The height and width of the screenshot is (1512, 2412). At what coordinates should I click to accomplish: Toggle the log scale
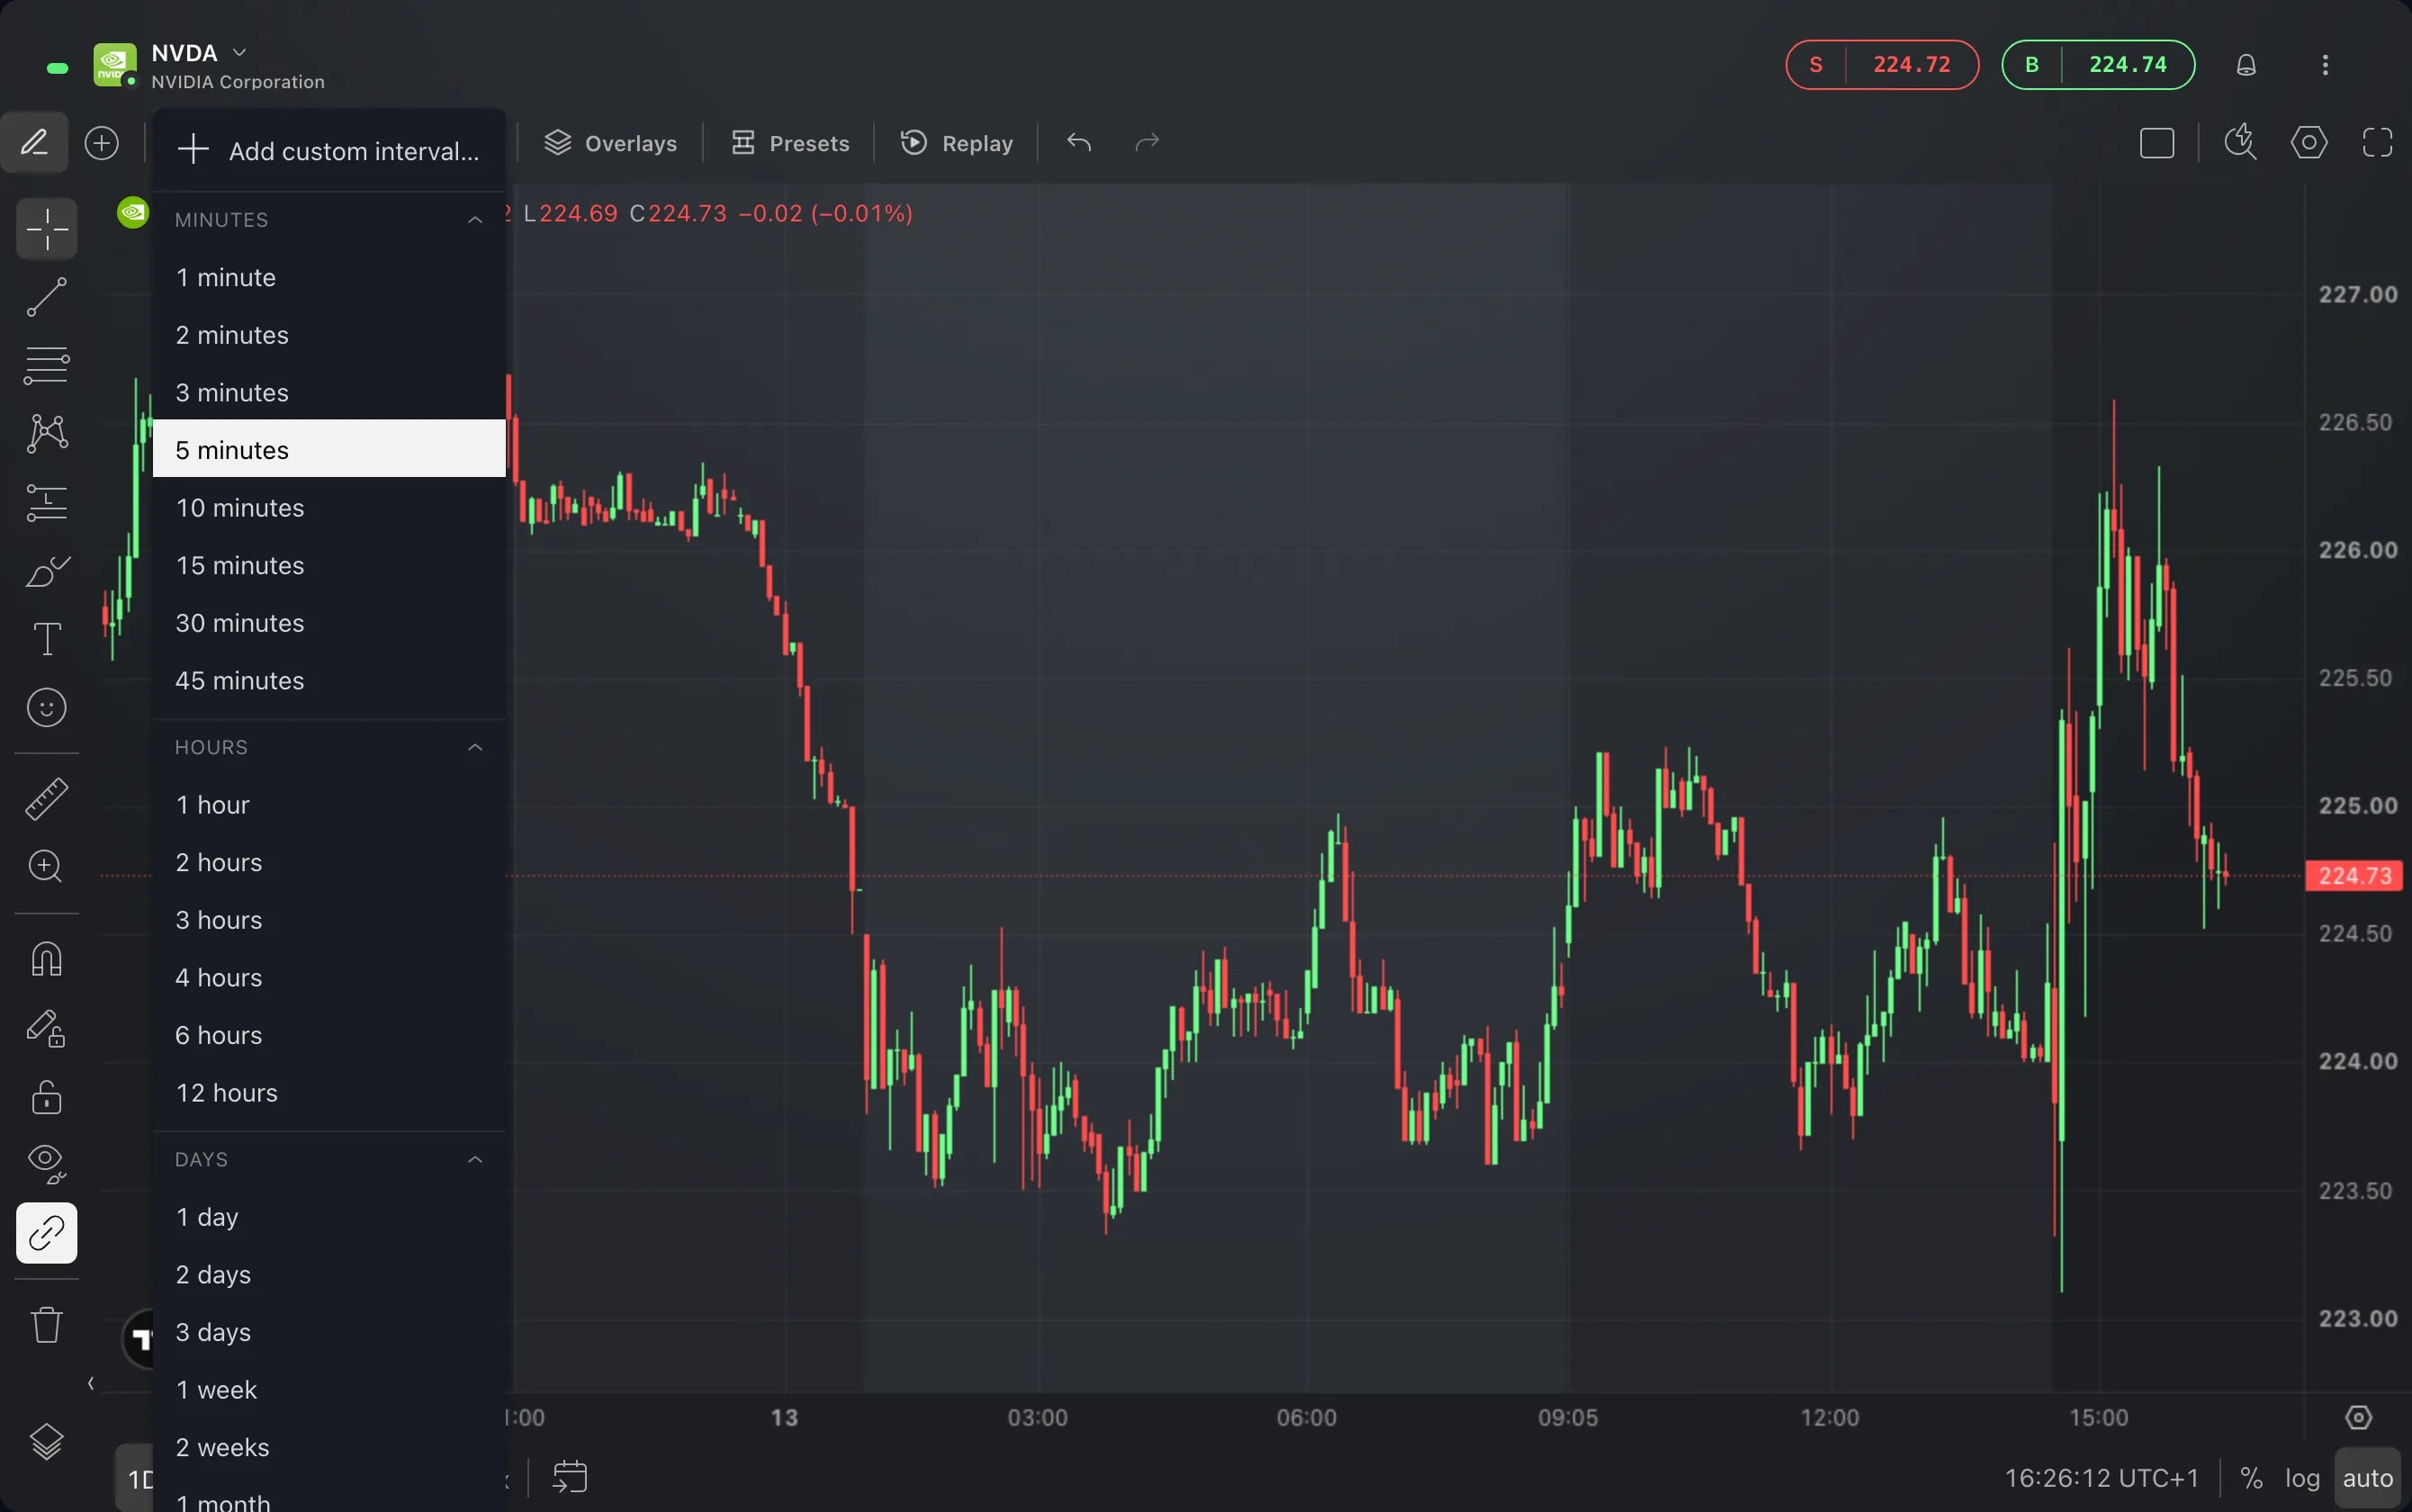coord(2302,1478)
